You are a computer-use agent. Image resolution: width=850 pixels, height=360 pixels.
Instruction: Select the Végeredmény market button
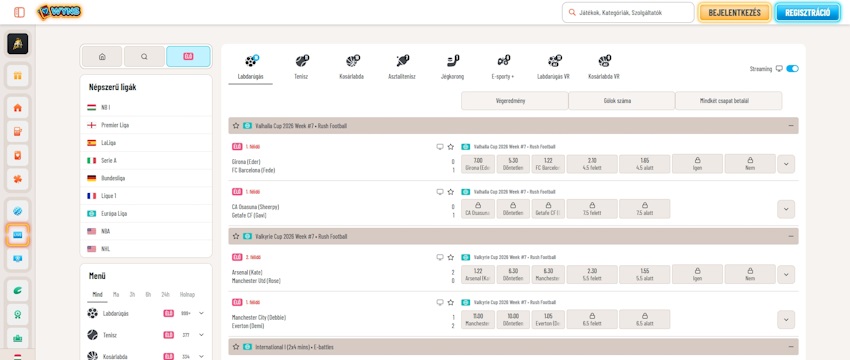(514, 101)
